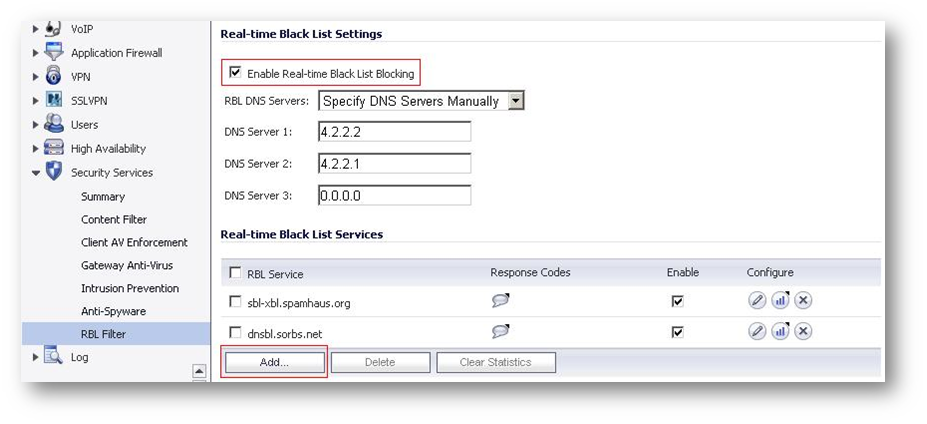Collapse the Security Services tree arrow
The image size is (927, 424).
click(36, 173)
